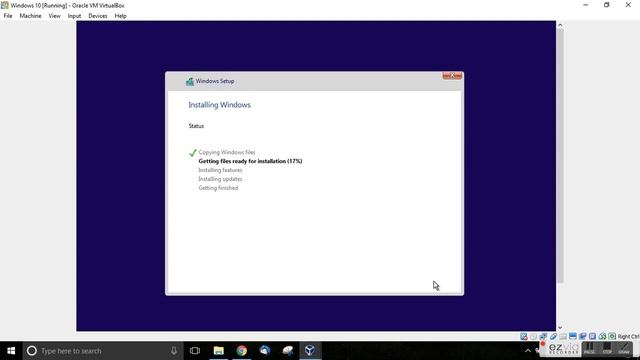Click the Type here to search box
Image resolution: width=640 pixels, height=360 pixels.
103,351
